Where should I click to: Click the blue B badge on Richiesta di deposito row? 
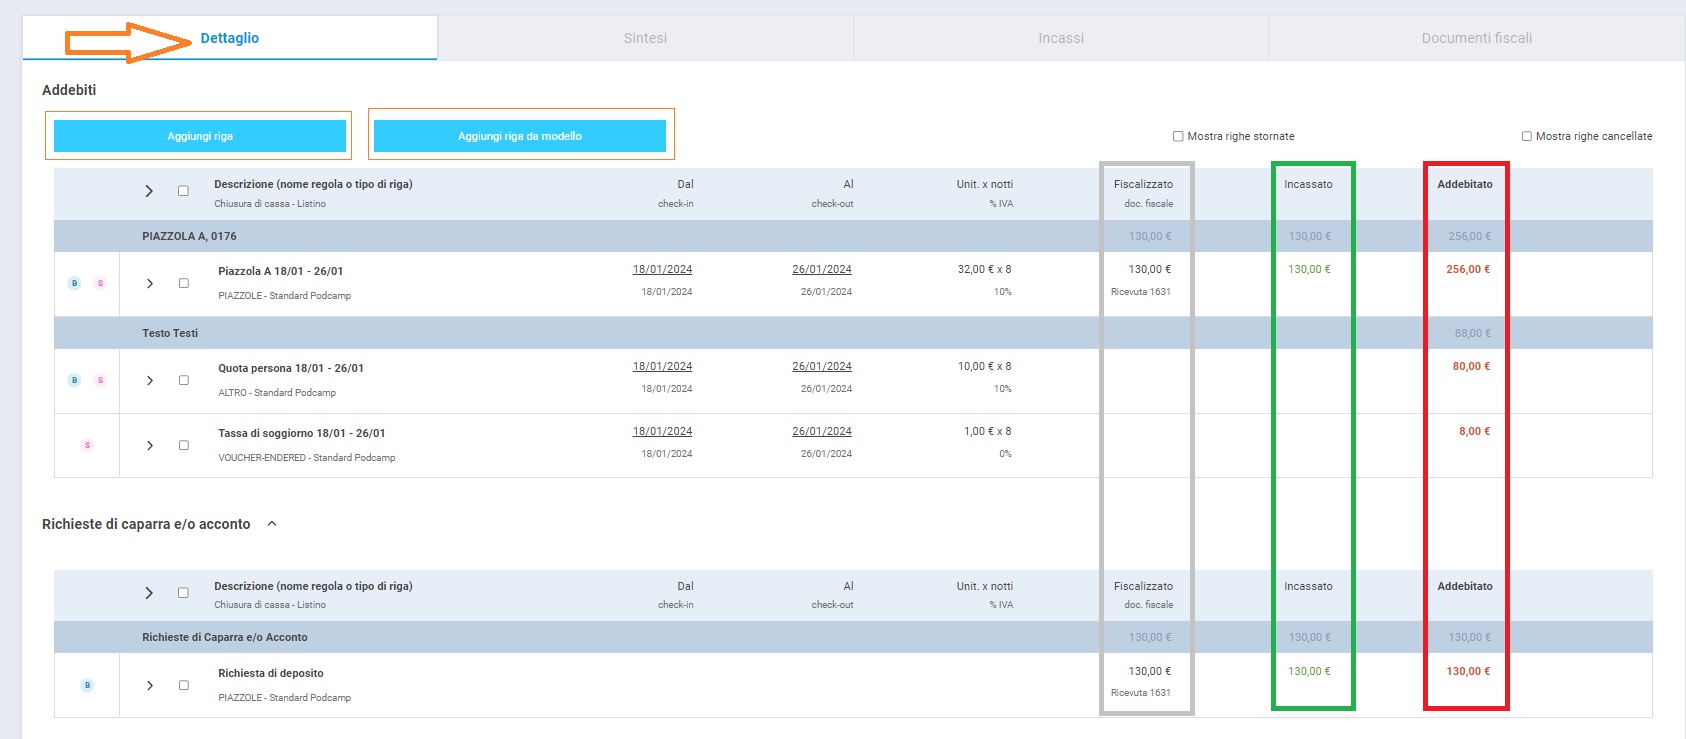coord(87,685)
